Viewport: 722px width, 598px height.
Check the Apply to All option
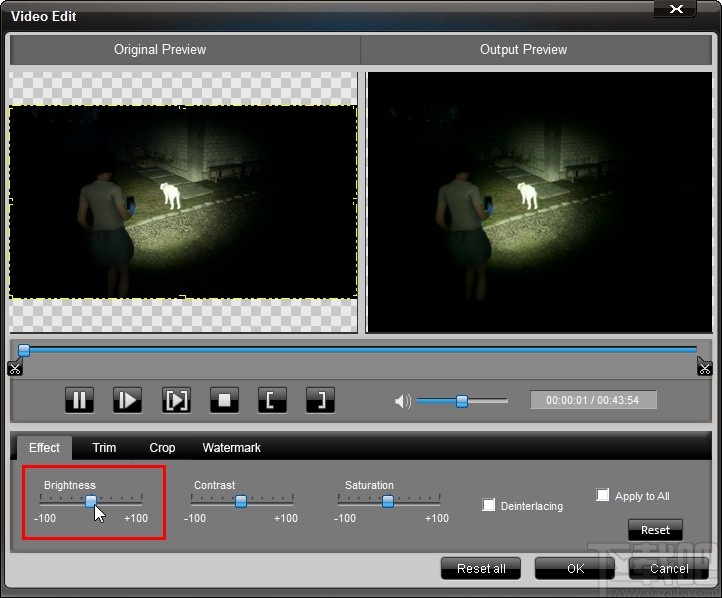click(603, 495)
